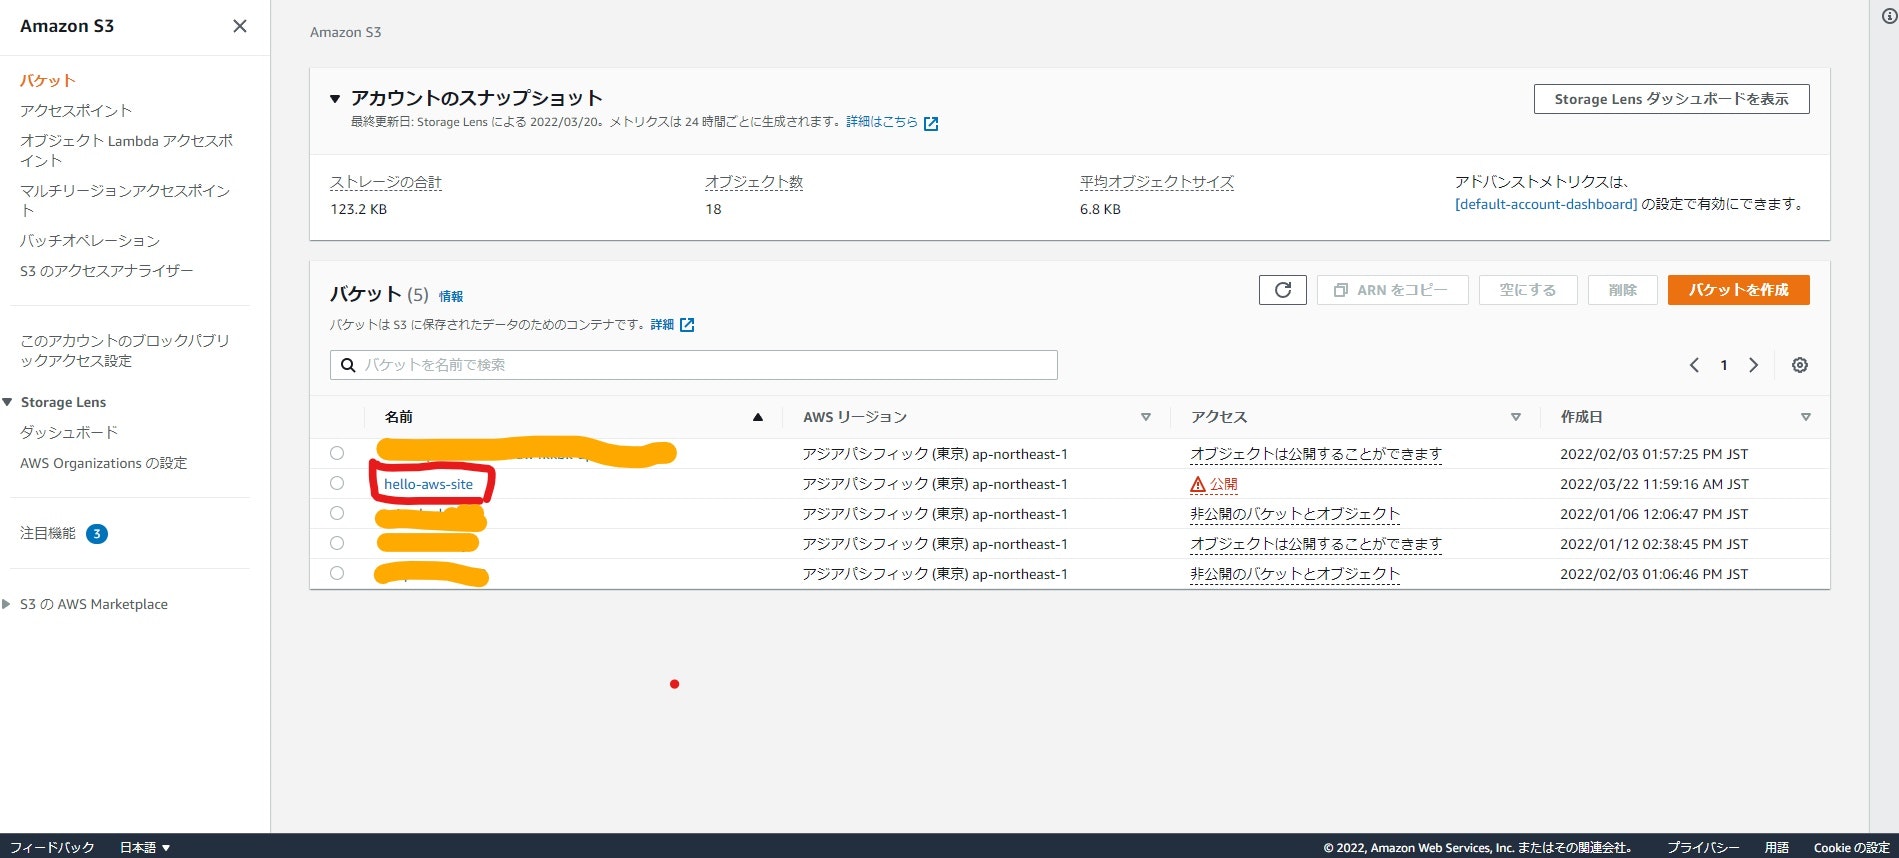Collapse the アカウントのスナップショット section

(335, 99)
